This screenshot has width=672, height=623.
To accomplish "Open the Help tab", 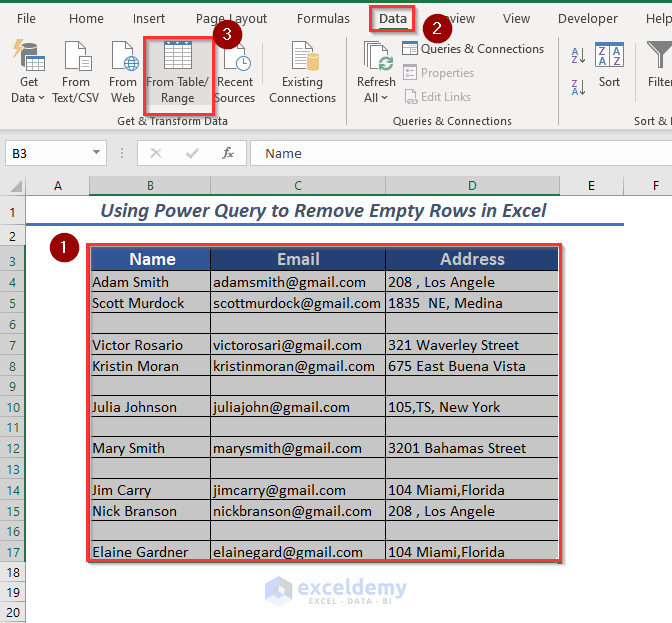I will point(658,18).
